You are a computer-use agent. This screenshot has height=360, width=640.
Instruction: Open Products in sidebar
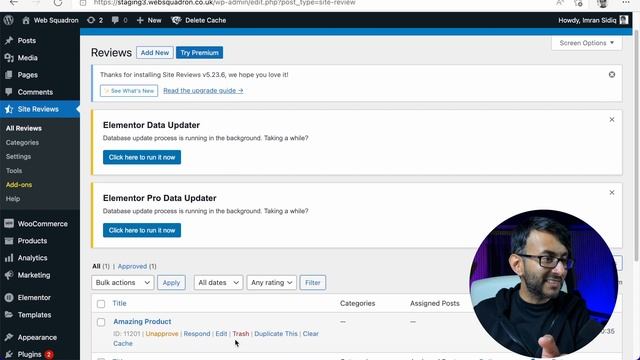point(32,241)
